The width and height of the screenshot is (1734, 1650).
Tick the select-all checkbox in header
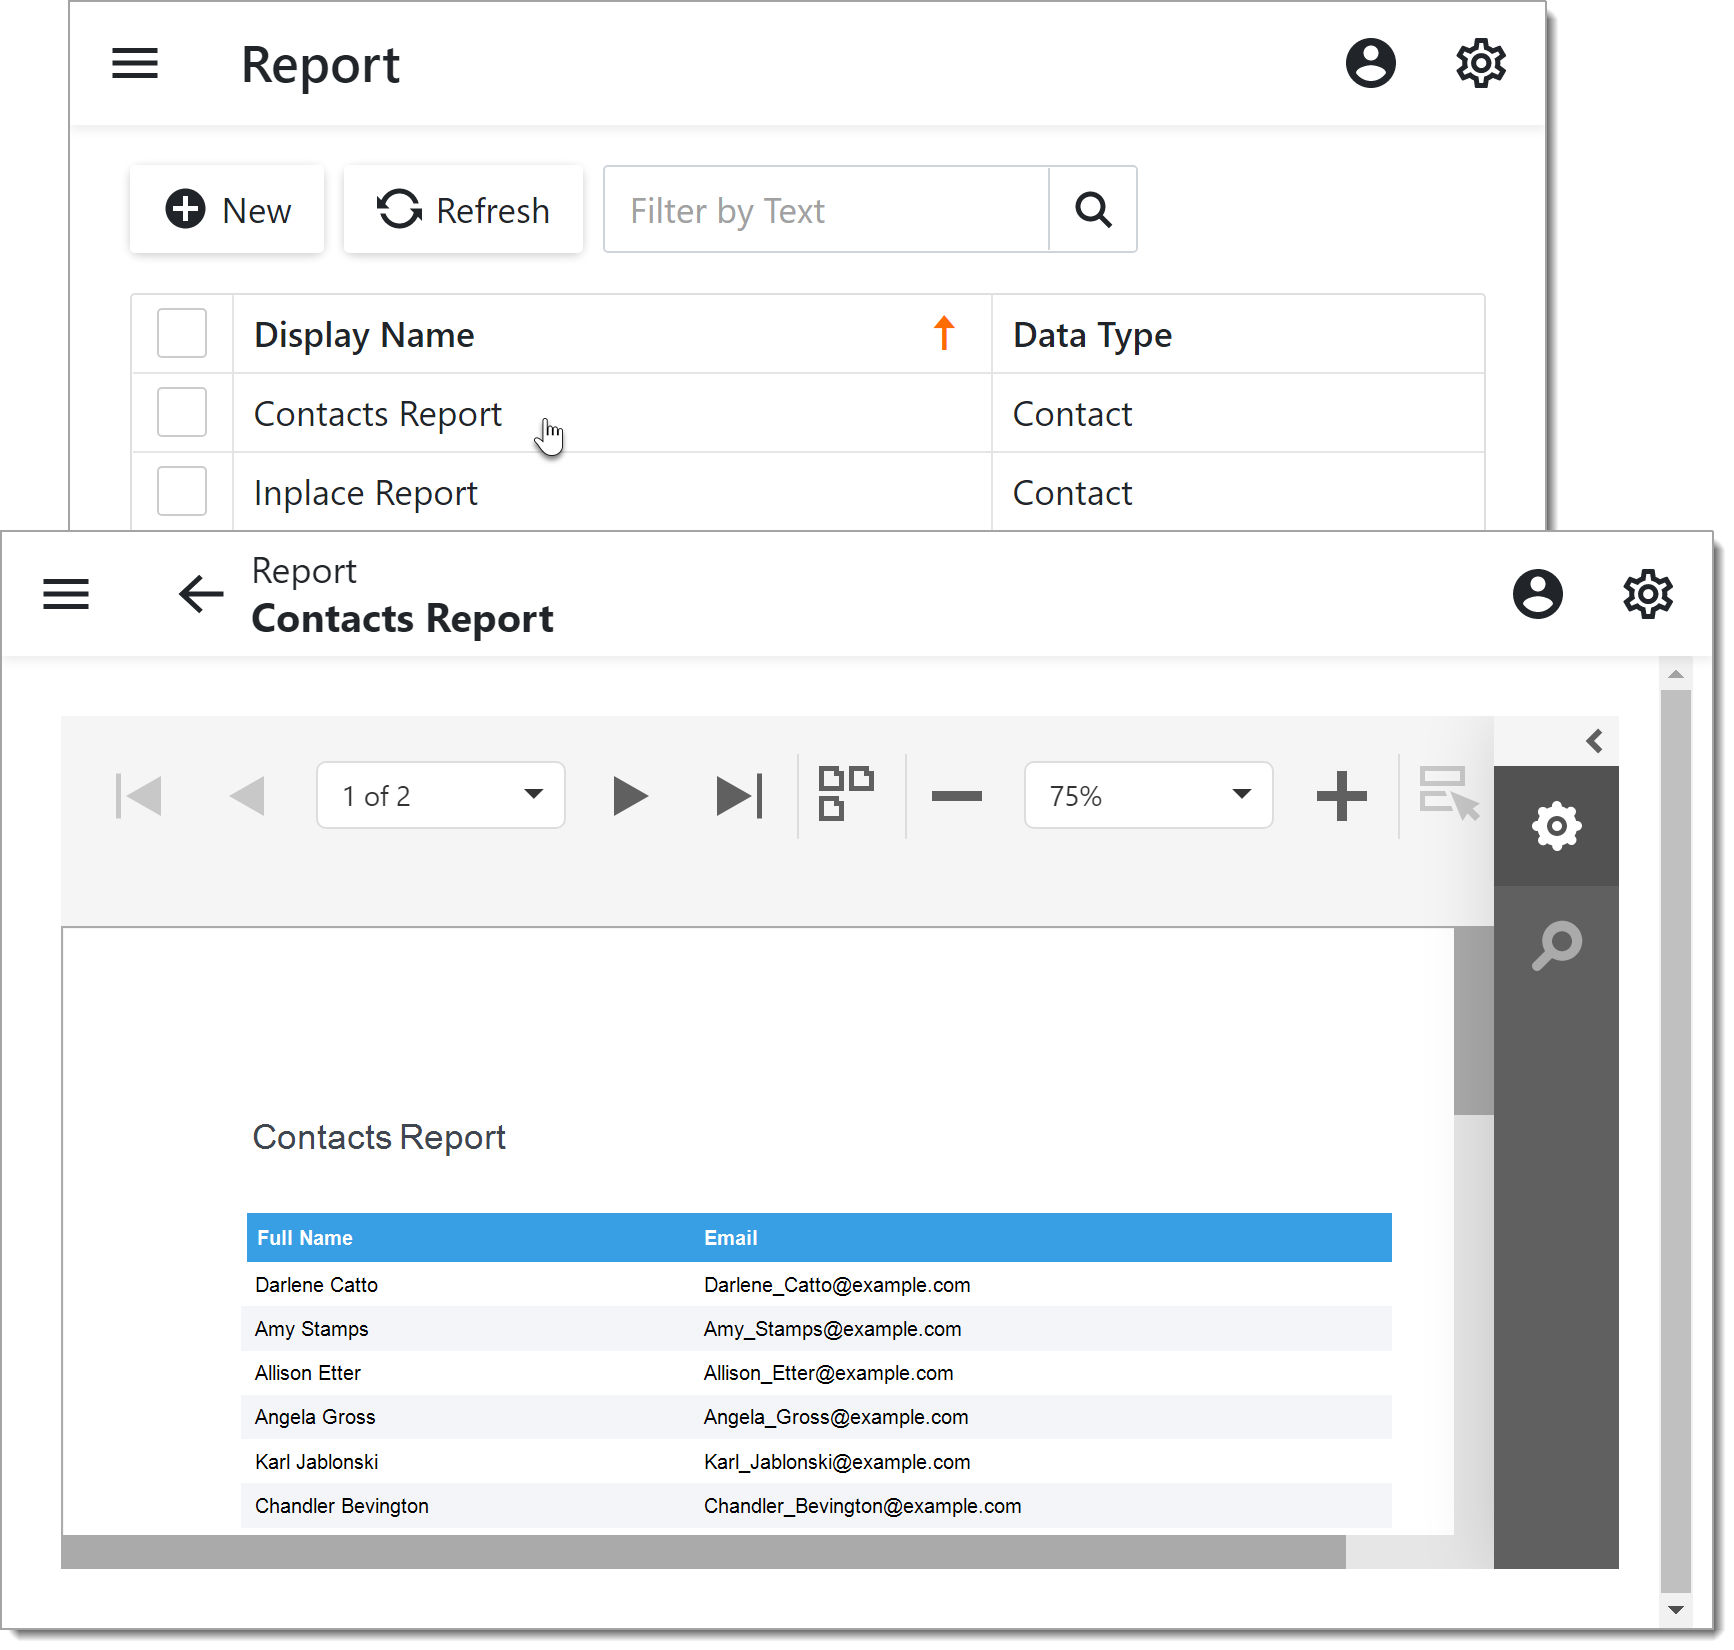coord(182,334)
